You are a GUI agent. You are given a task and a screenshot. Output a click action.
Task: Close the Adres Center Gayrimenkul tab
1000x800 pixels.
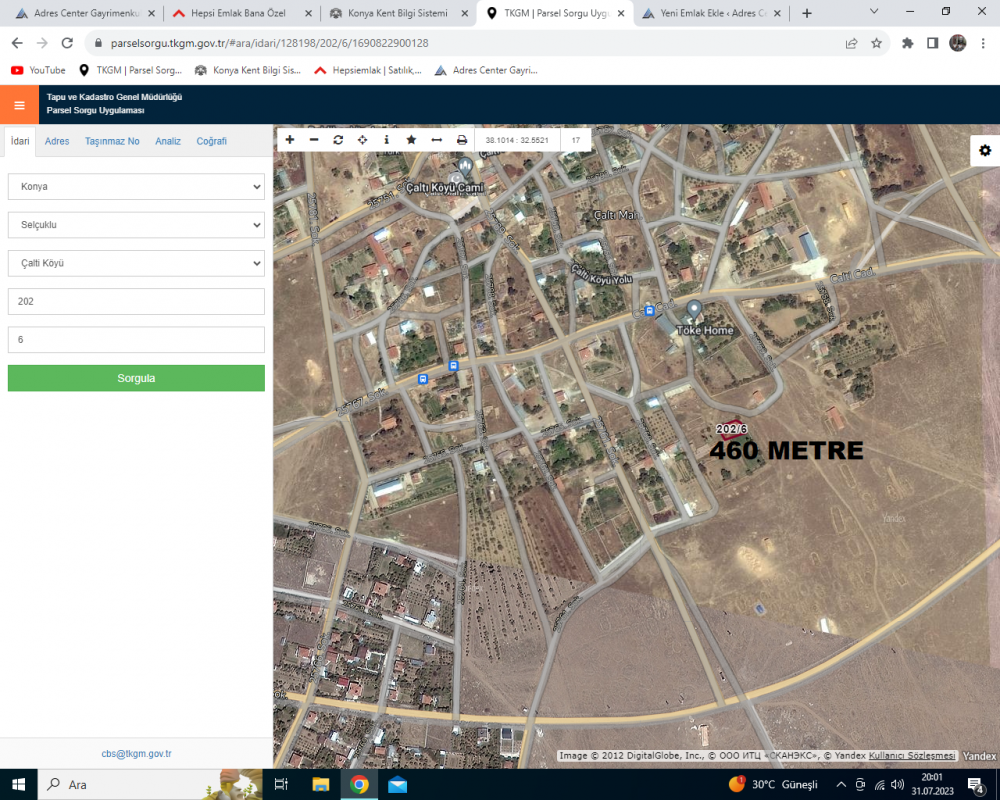[151, 13]
